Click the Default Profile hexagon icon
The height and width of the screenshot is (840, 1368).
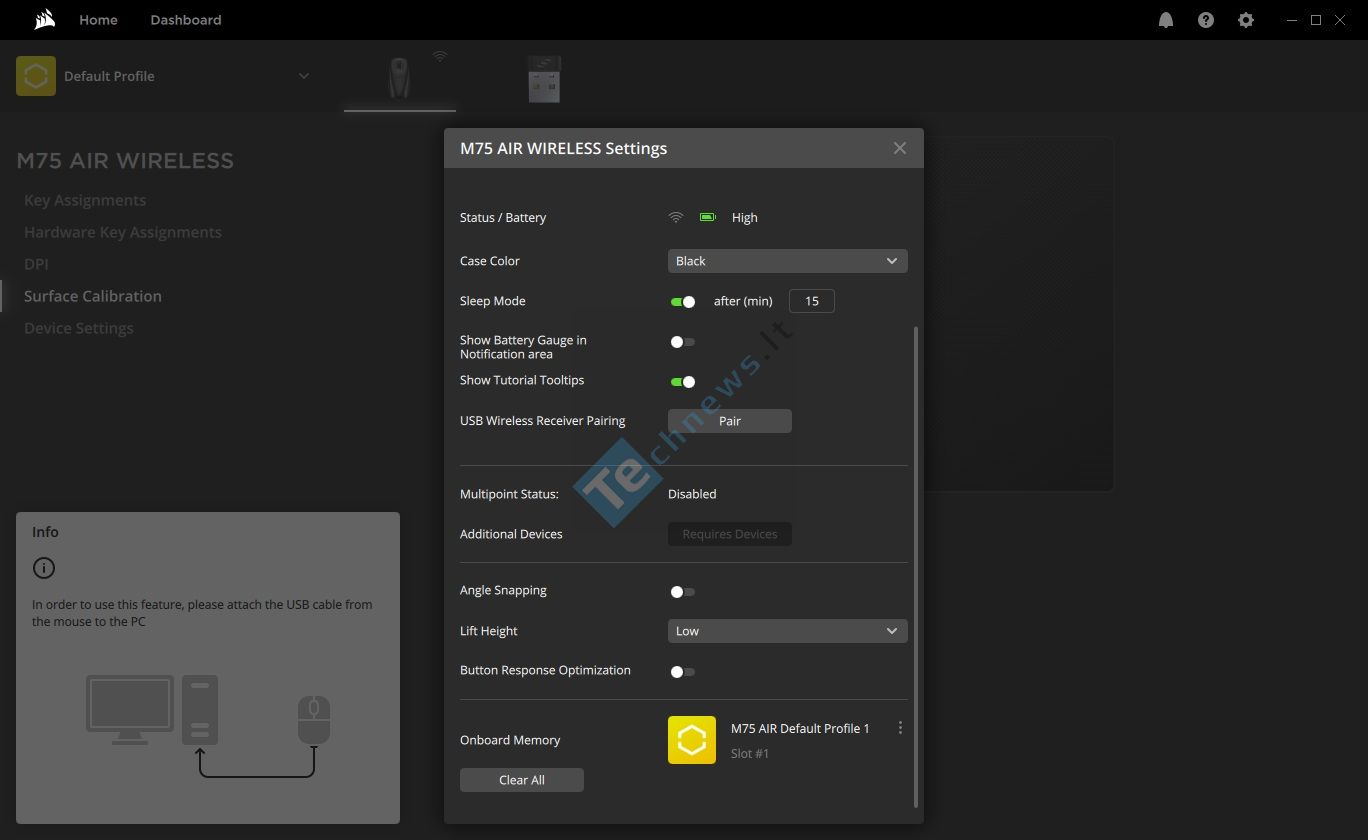[x=36, y=76]
